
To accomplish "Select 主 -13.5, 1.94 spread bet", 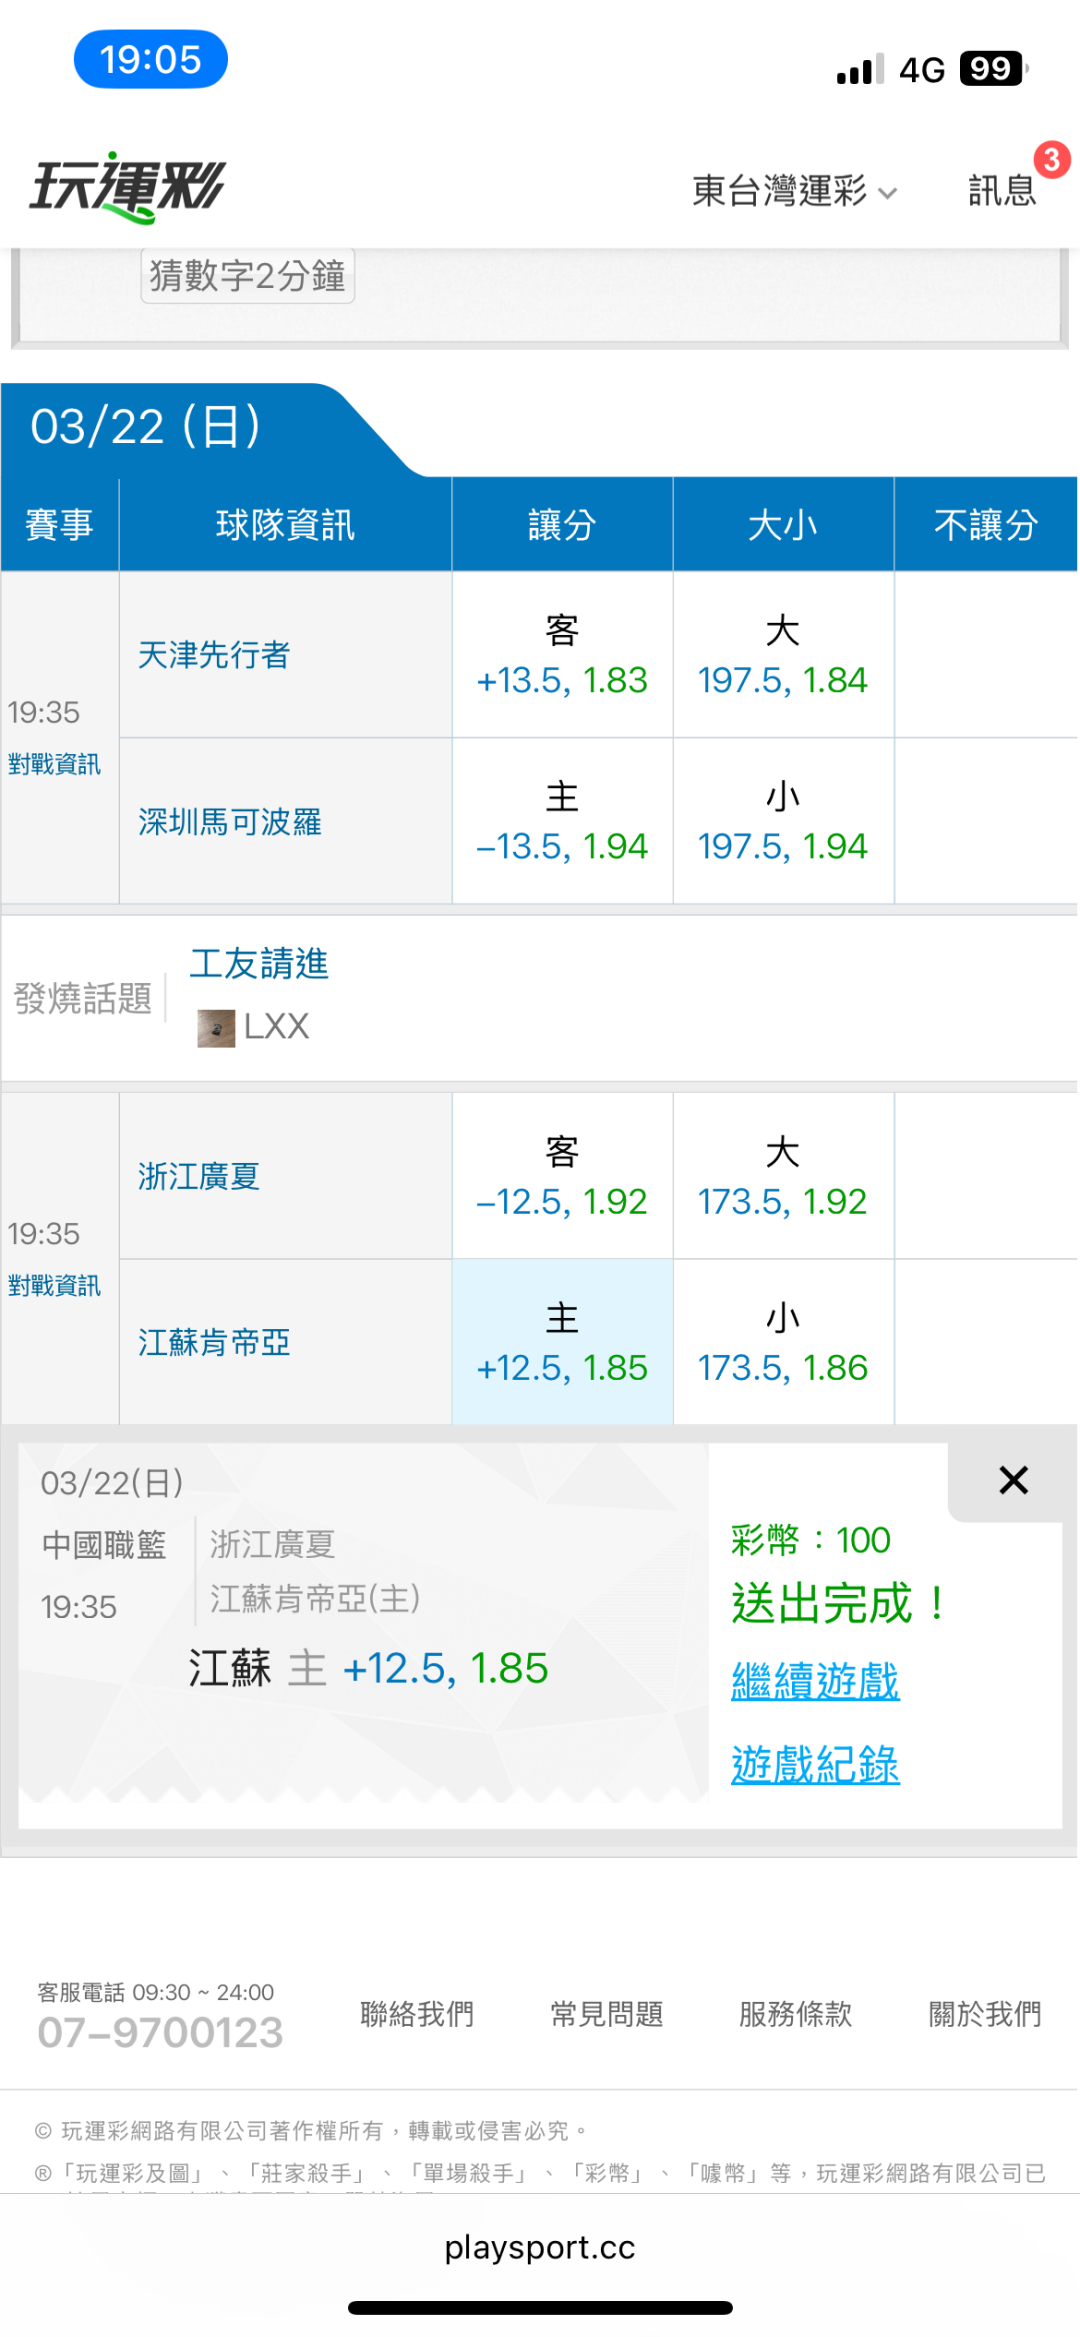I will pyautogui.click(x=562, y=822).
